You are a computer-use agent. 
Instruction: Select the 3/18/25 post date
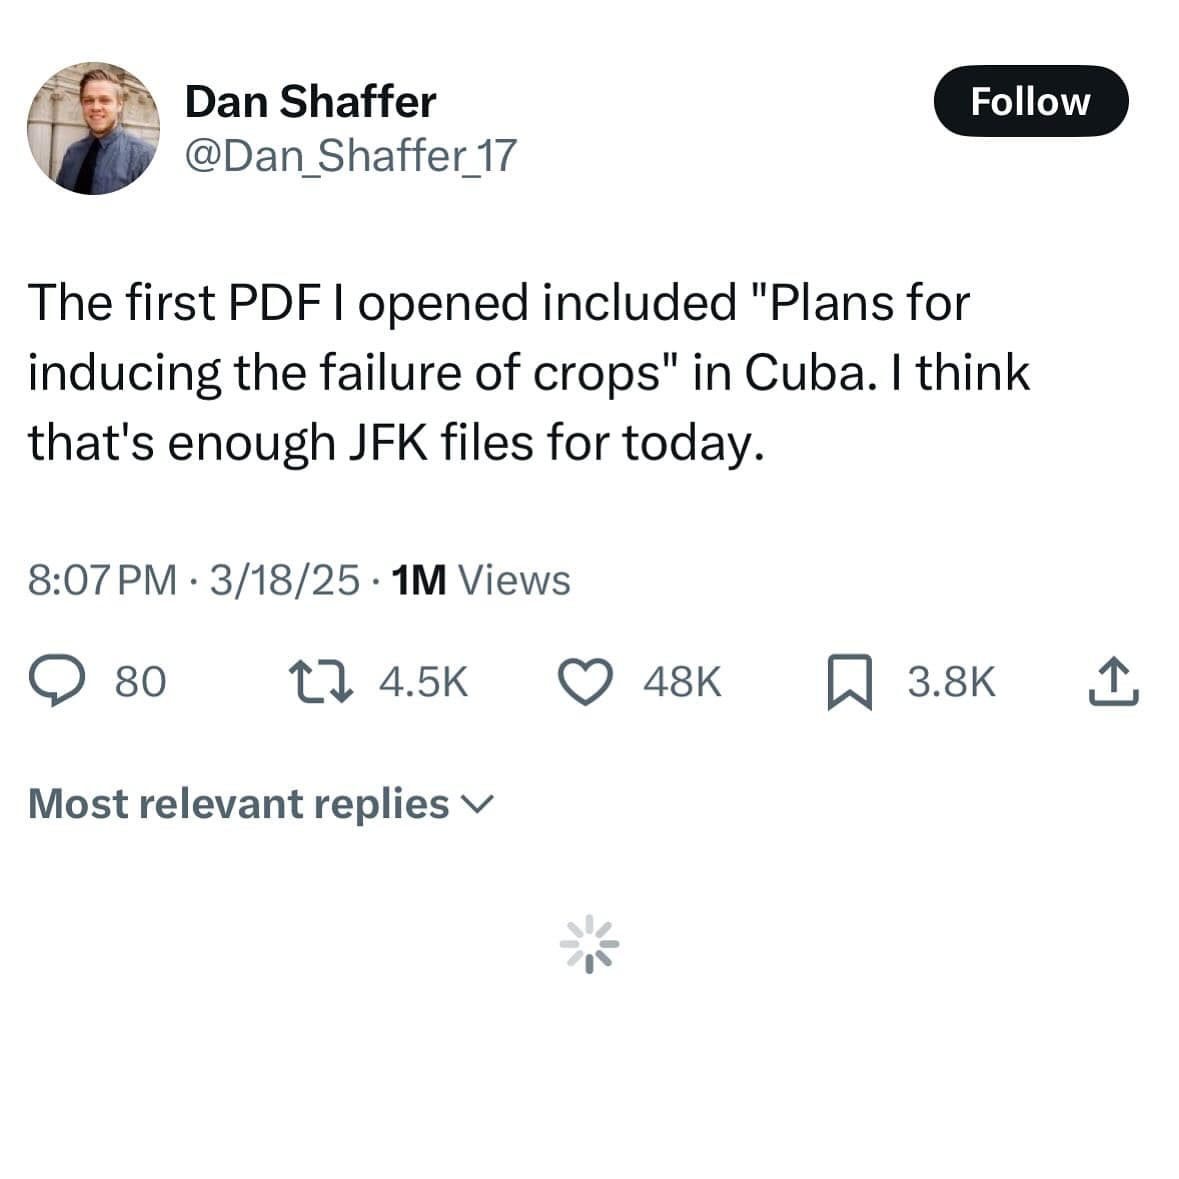(x=284, y=580)
